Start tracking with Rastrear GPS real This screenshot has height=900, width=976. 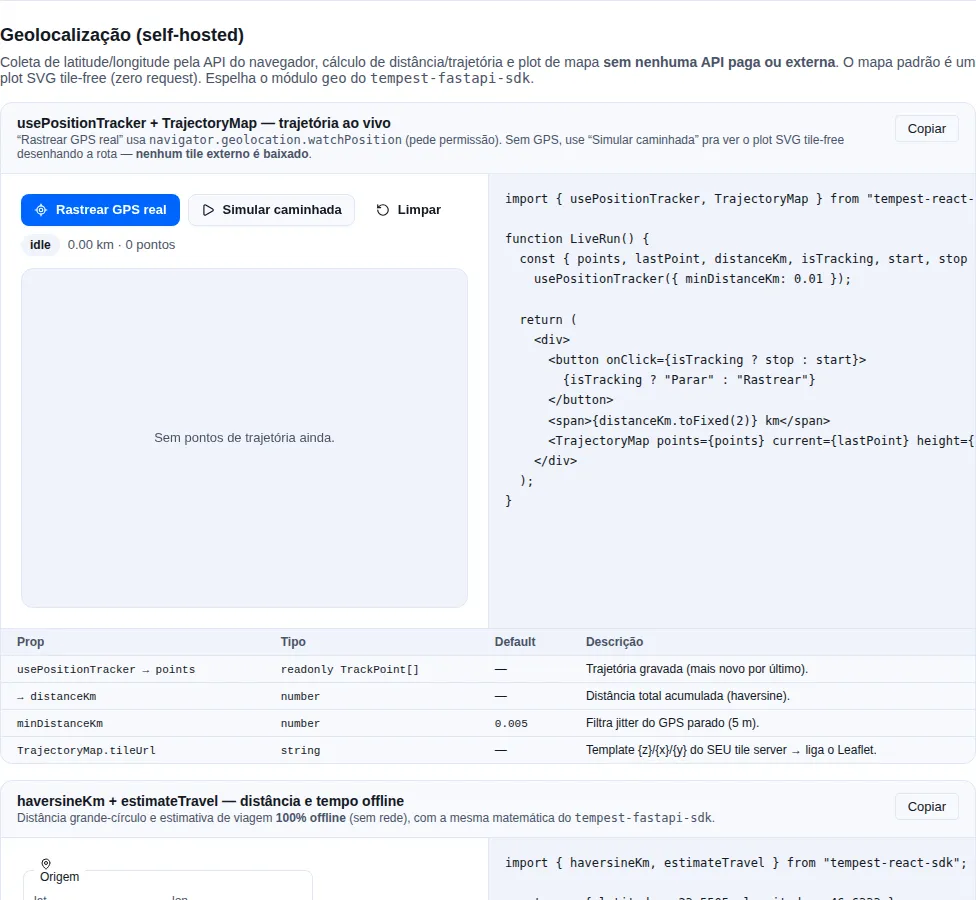tap(100, 210)
